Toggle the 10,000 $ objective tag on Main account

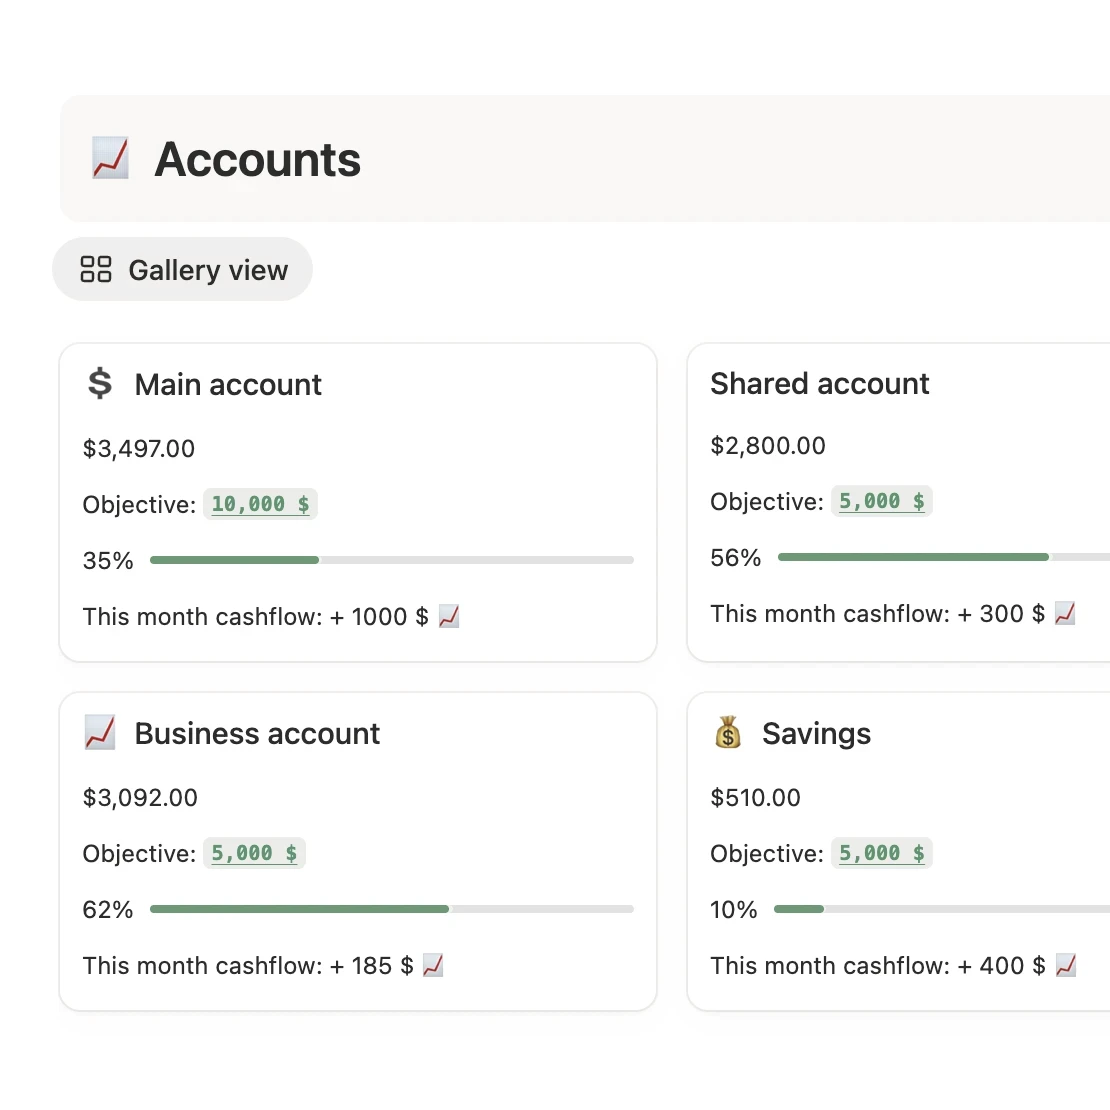pyautogui.click(x=260, y=504)
